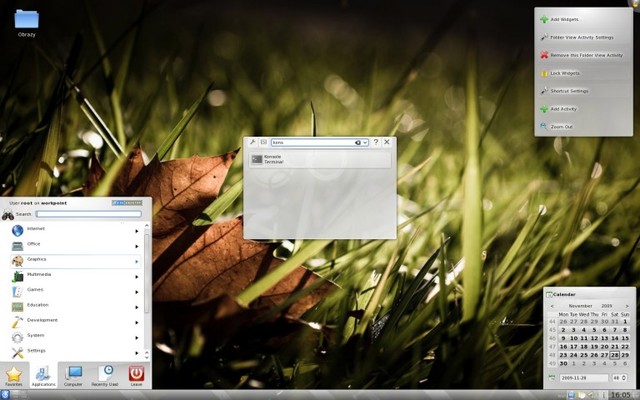Expand the KRunner search history dropdown
This screenshot has height=400, width=640.
coord(364,142)
